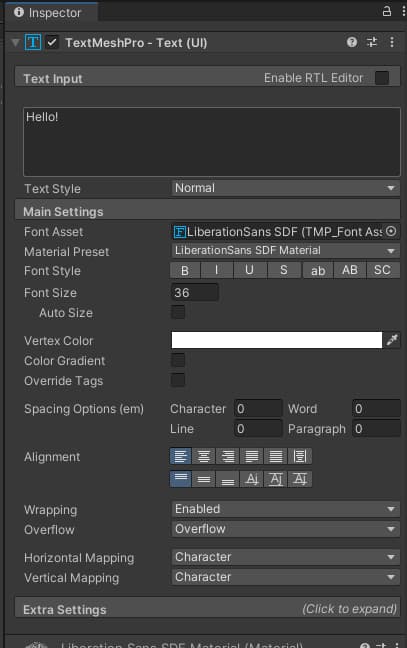This screenshot has height=648, width=407.
Task: Collapse the Text Input section header
Action: [207, 77]
